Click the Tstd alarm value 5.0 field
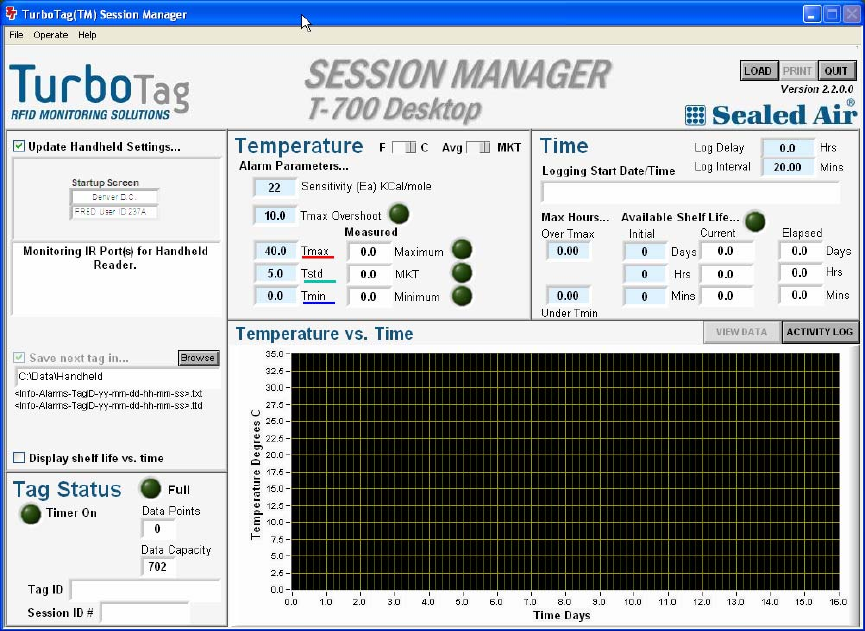This screenshot has width=865, height=631. 275,273
